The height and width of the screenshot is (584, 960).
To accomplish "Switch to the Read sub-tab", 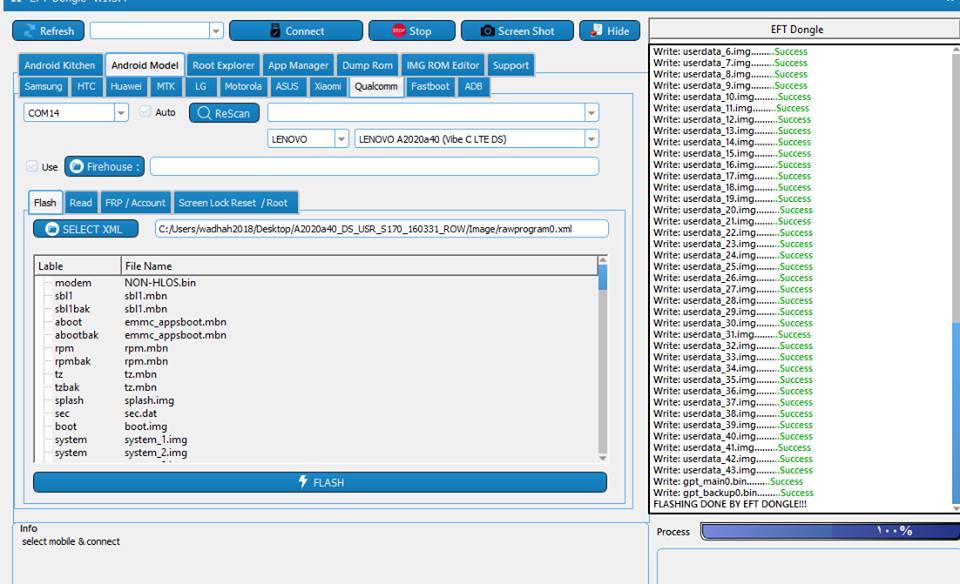I will [81, 202].
